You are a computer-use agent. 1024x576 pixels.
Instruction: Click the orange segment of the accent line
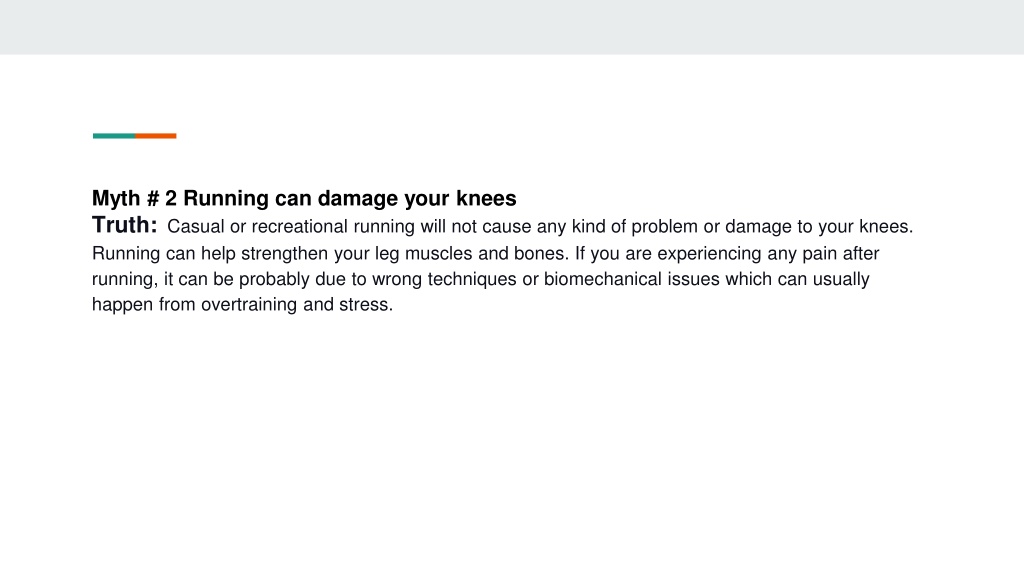coord(156,136)
